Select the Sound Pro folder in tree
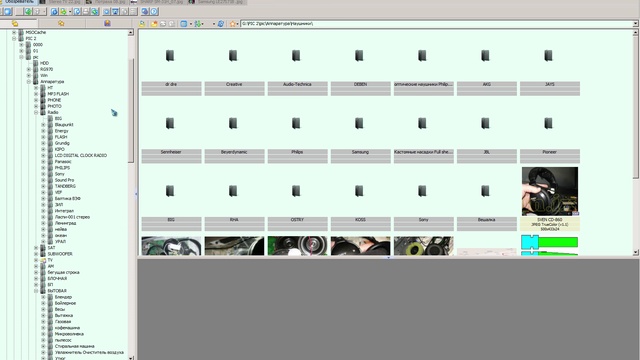 [64, 180]
